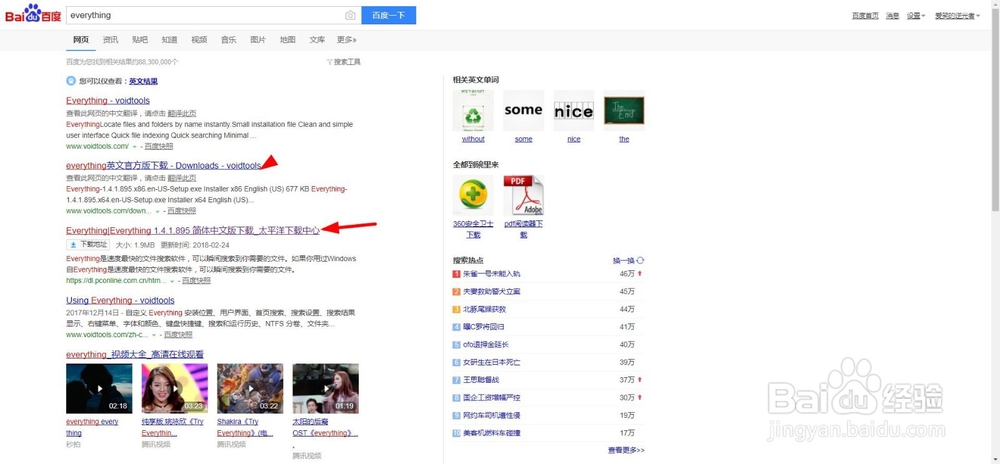Screen dimensions: 1000x464
Task: Play the 02:18 video thumbnail
Action: [99, 389]
